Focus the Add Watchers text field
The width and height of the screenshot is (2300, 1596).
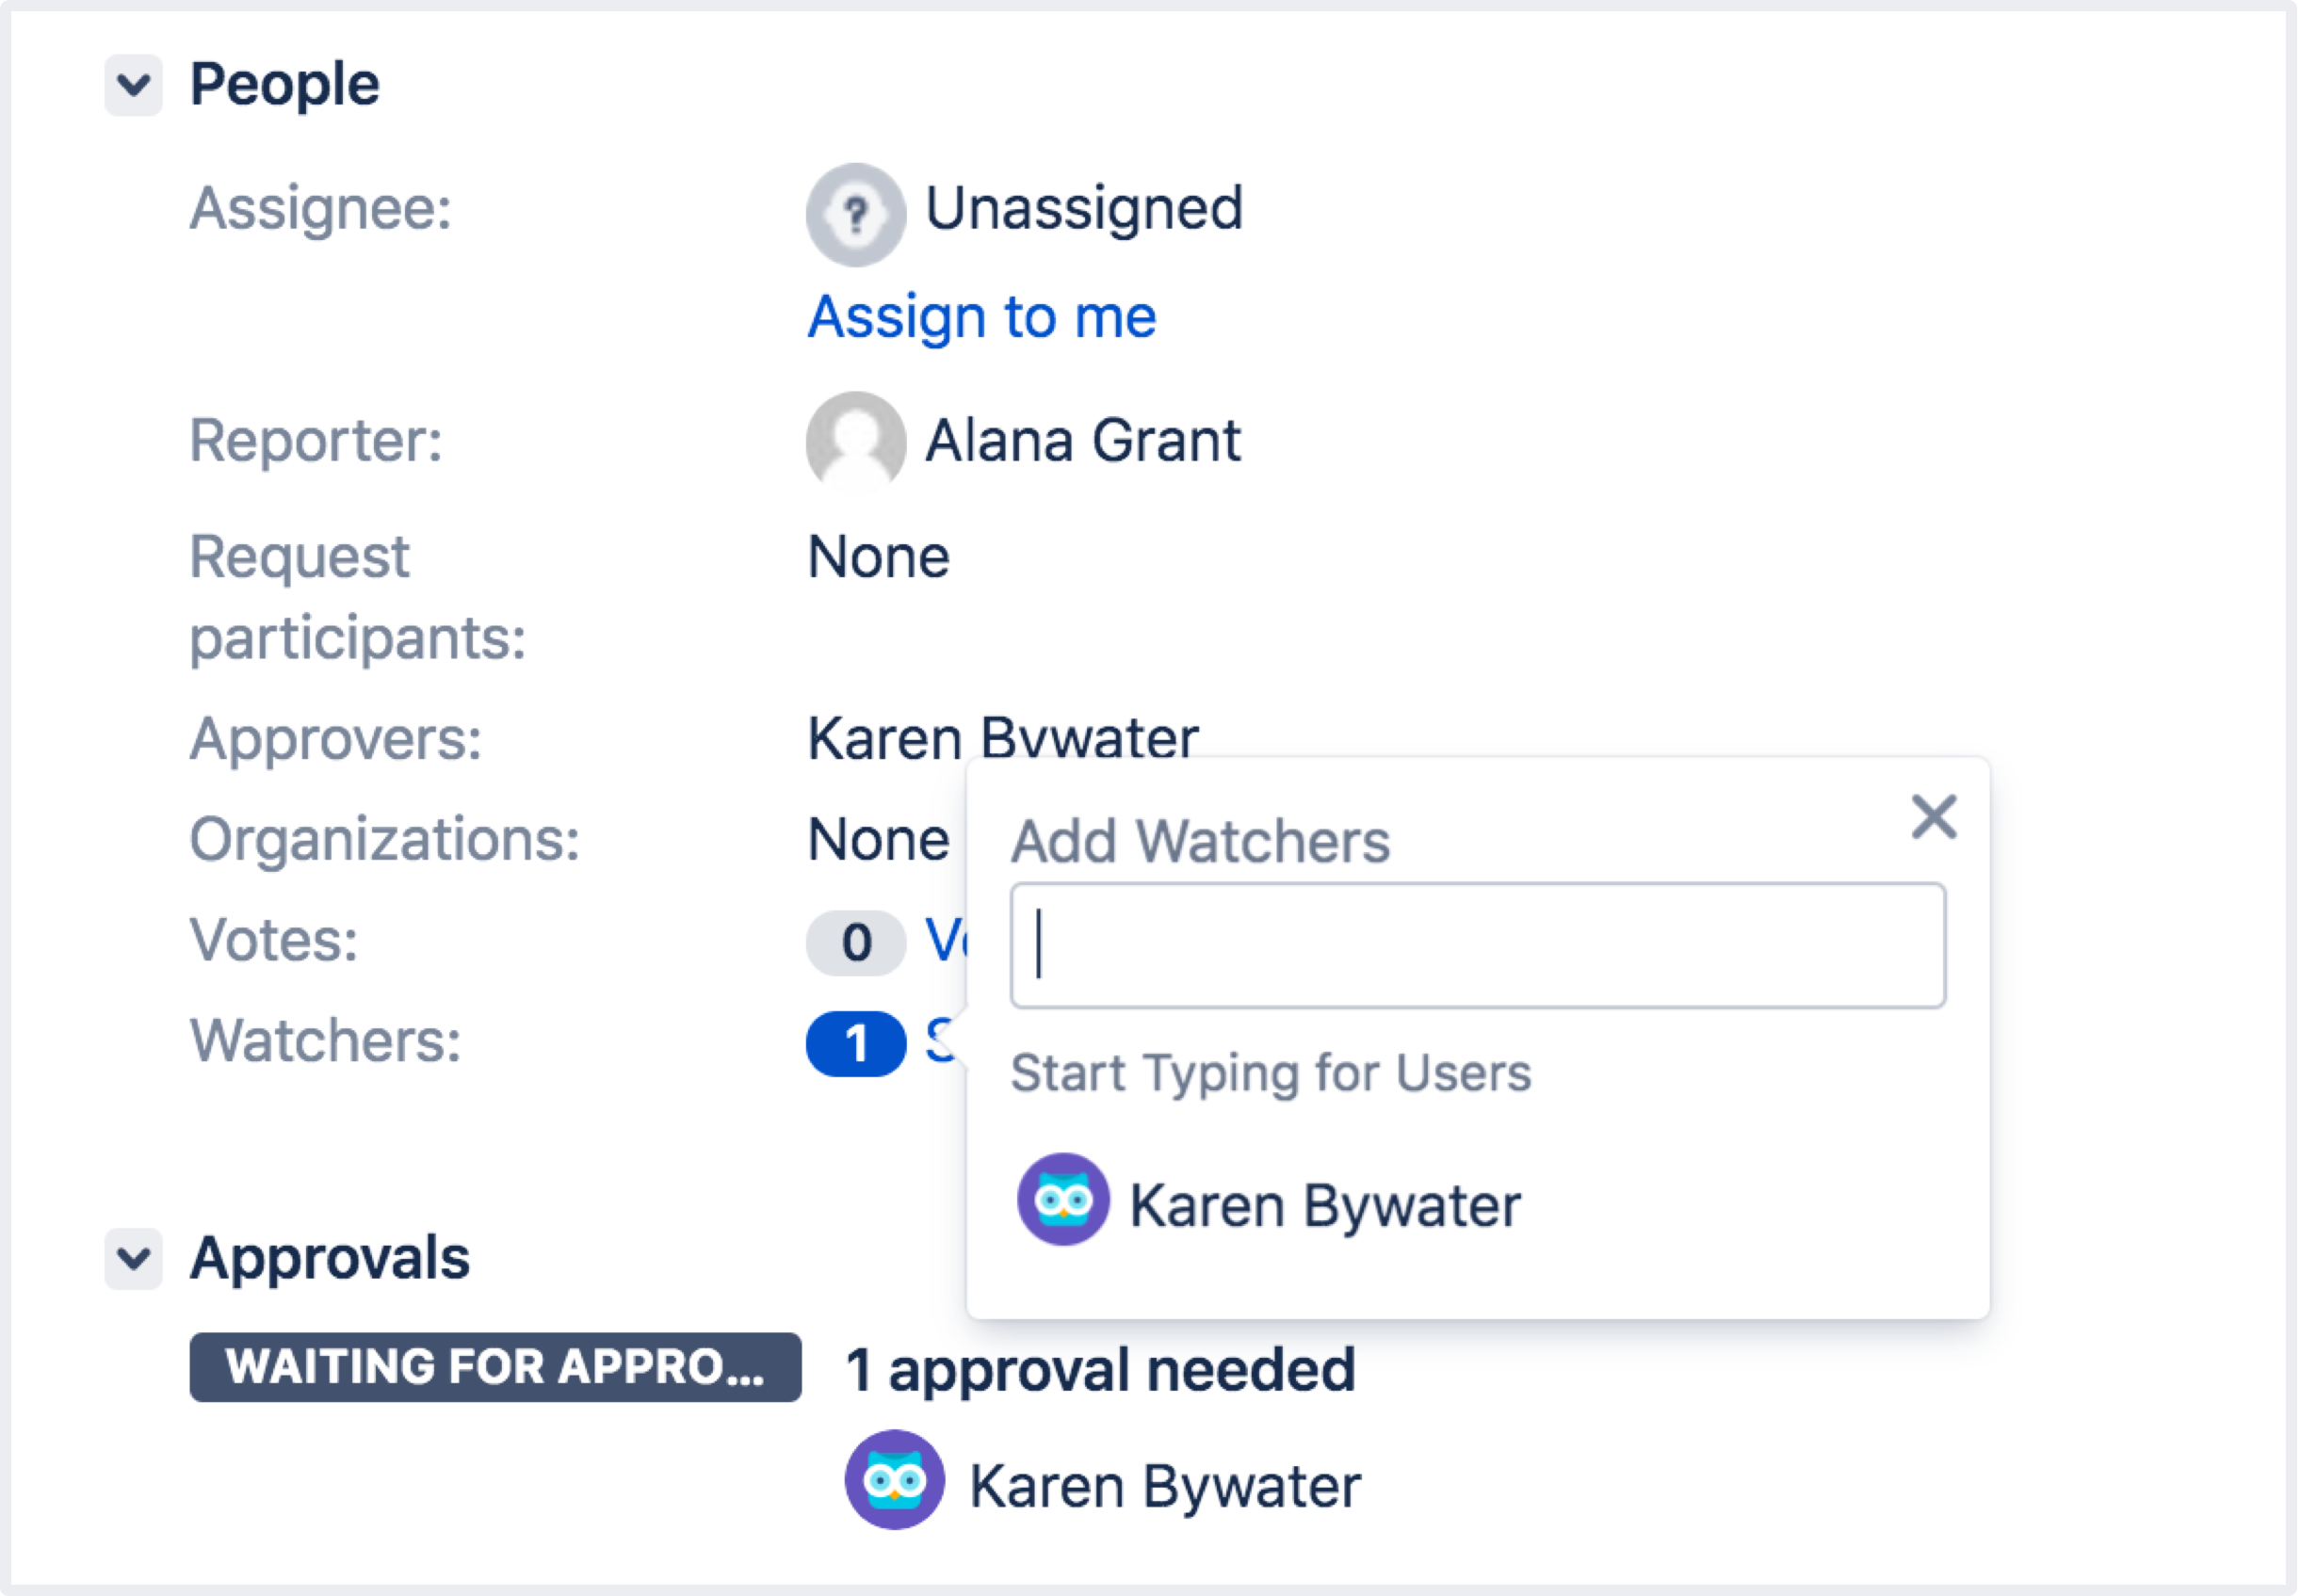(1477, 945)
